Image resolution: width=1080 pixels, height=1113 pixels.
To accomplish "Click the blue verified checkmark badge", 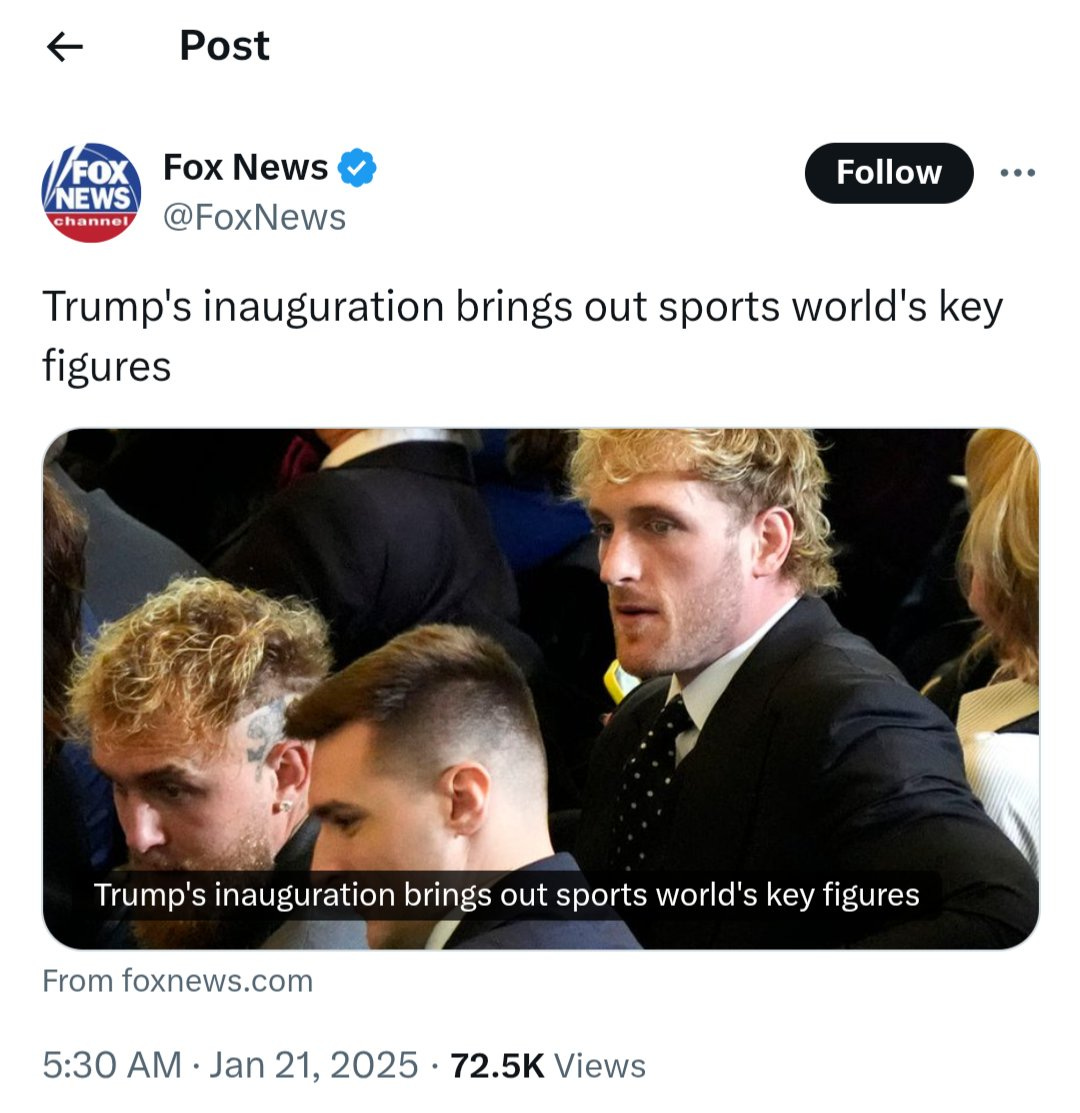I will (x=356, y=168).
